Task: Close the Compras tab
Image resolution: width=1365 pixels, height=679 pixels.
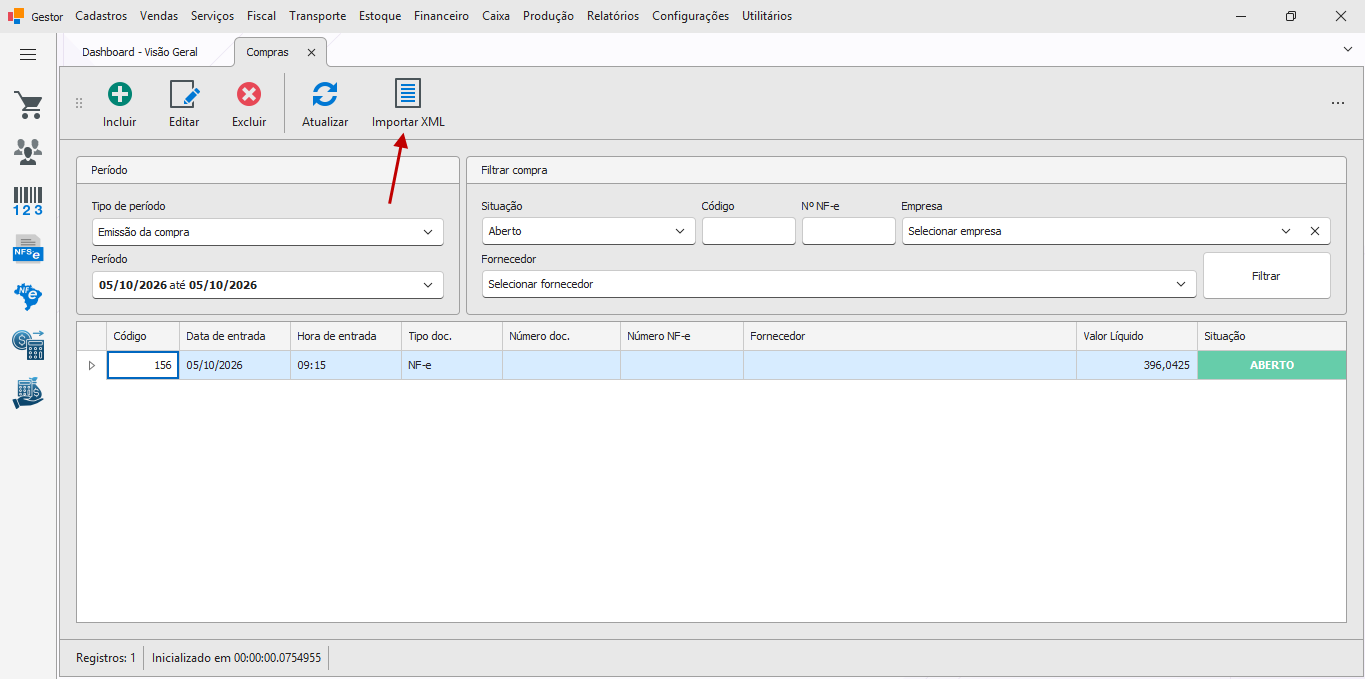Action: 311,52
